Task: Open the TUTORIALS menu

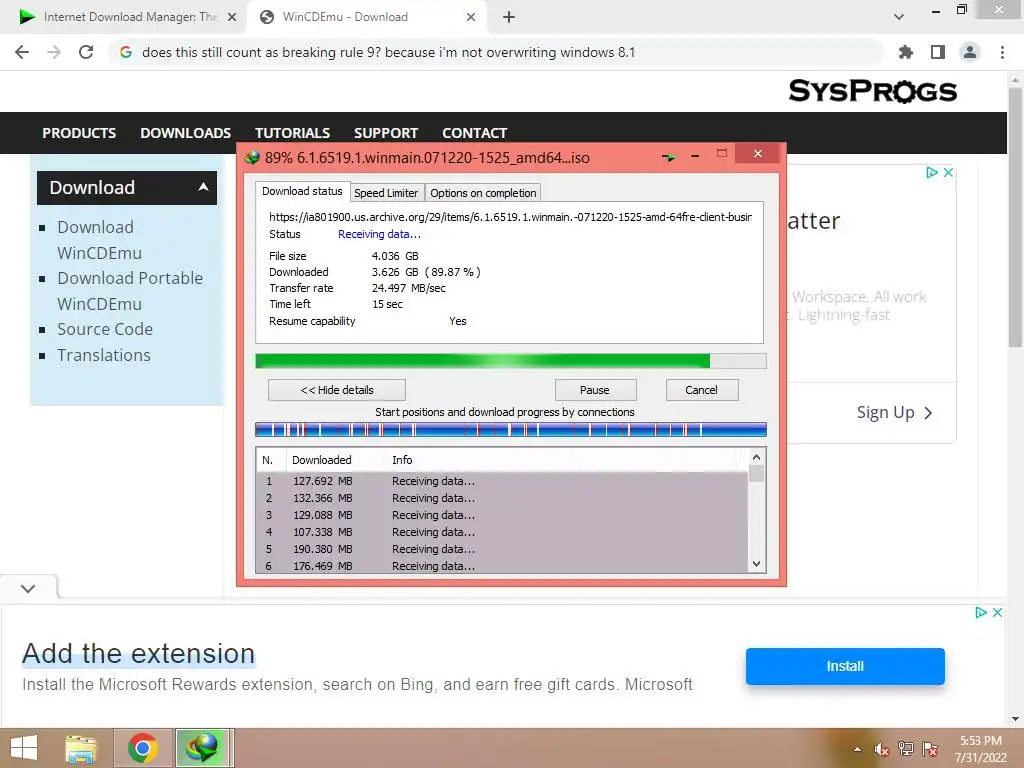Action: (x=292, y=133)
